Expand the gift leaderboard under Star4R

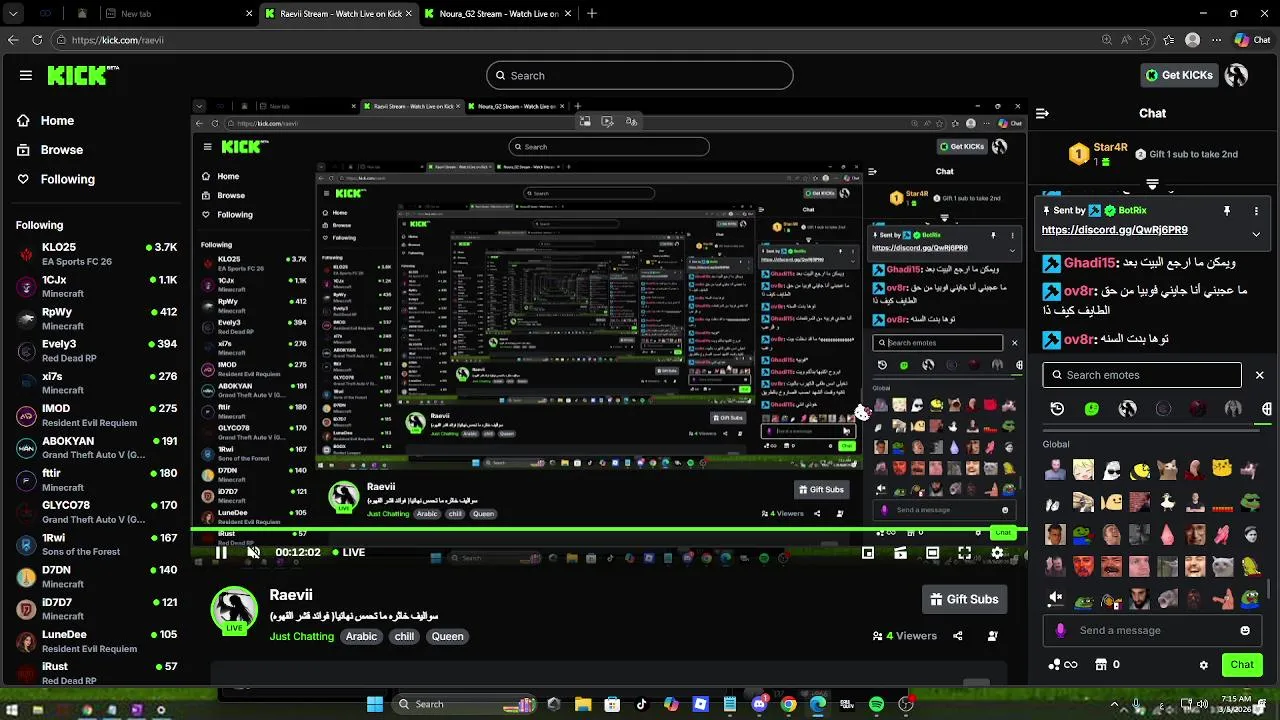[1152, 184]
